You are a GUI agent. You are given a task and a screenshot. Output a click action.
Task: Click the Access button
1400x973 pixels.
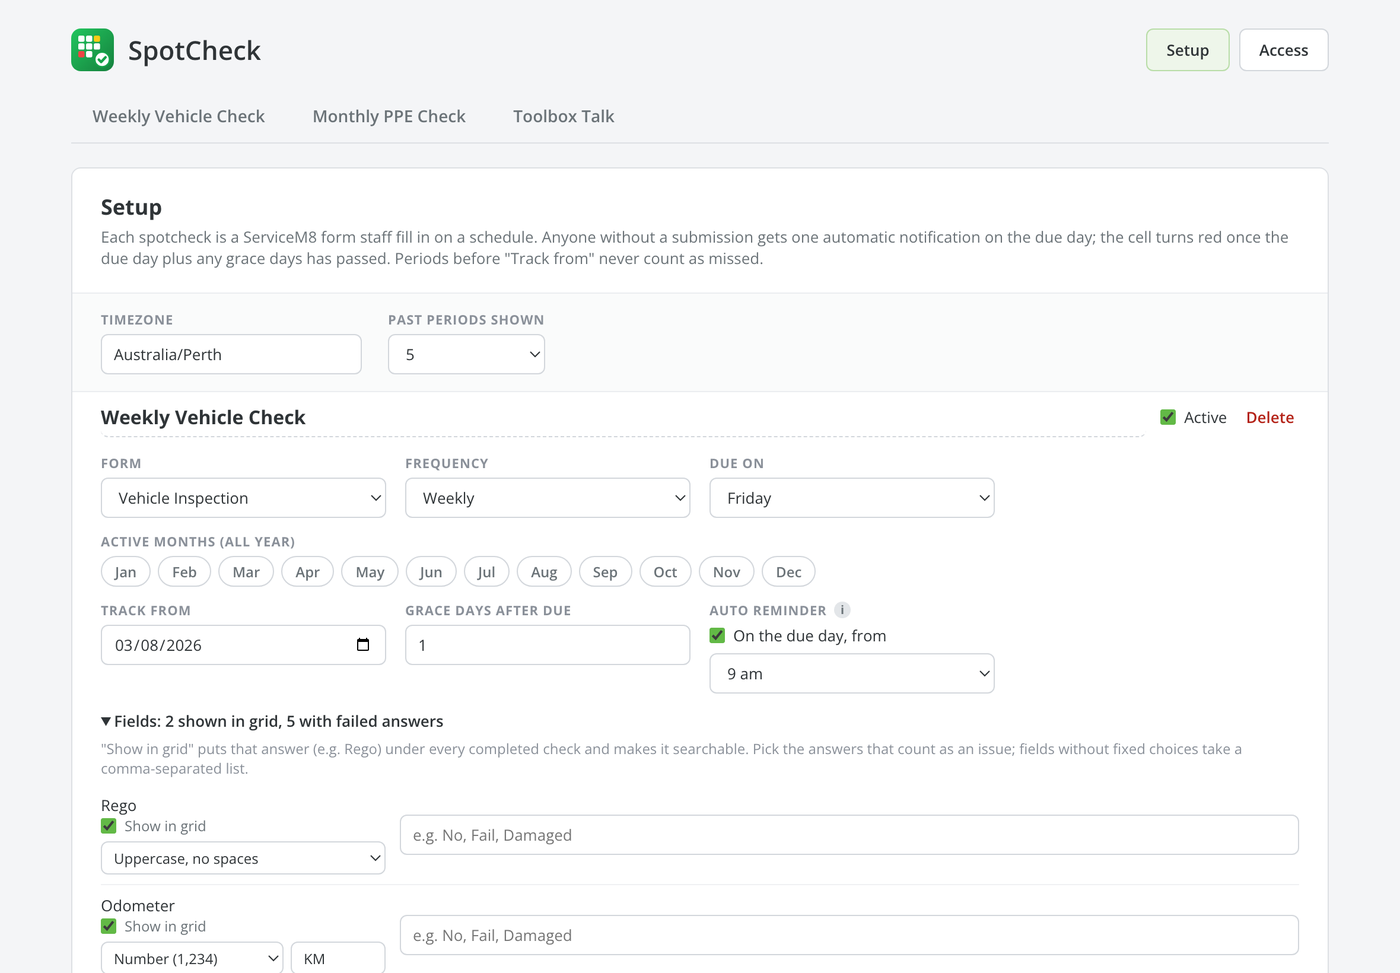[1284, 50]
